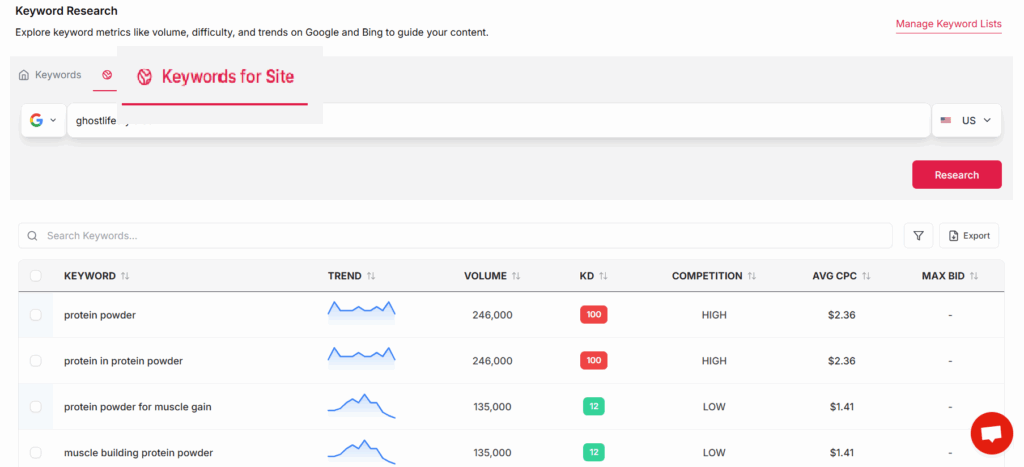Click HIGH competition in protein powder row
Viewport: 1024px width, 467px height.
click(x=714, y=315)
